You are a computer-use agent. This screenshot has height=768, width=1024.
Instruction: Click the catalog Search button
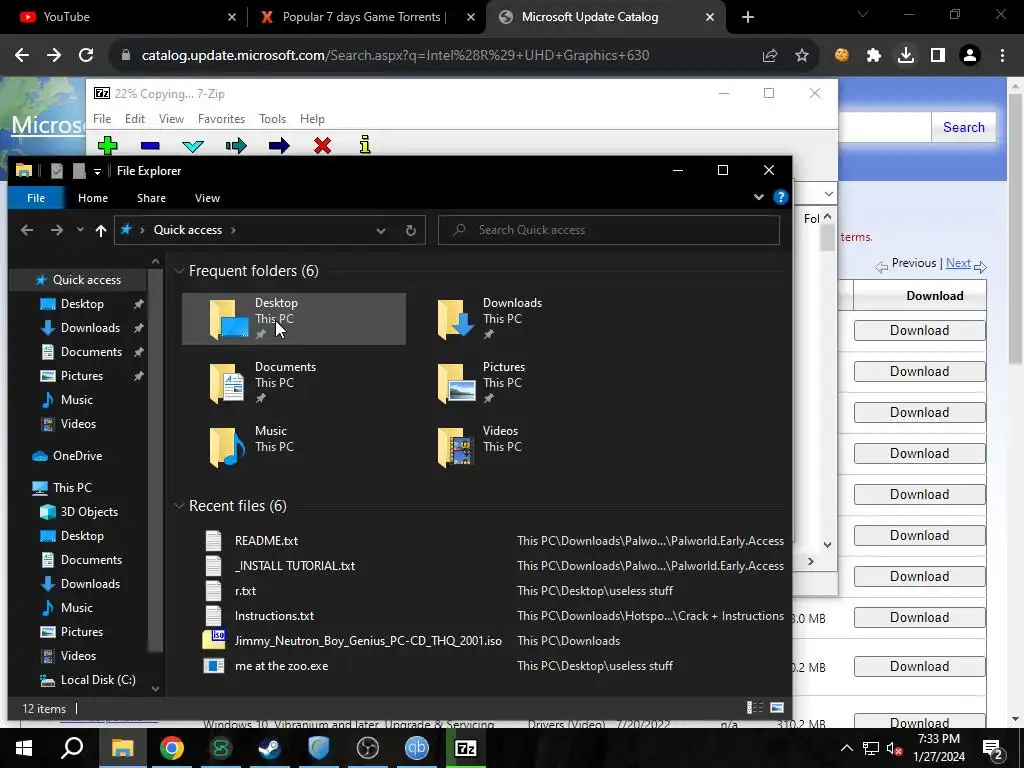point(963,127)
